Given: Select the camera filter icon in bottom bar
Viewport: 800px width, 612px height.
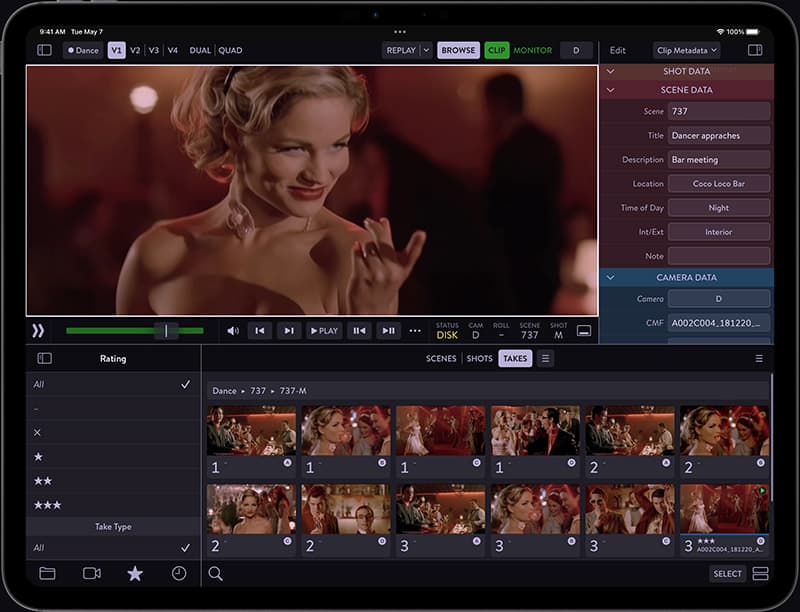Looking at the screenshot, I should point(92,573).
